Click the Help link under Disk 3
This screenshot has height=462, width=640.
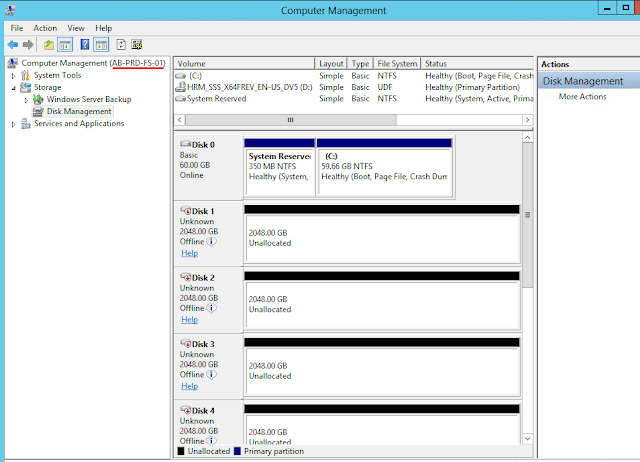[189, 386]
